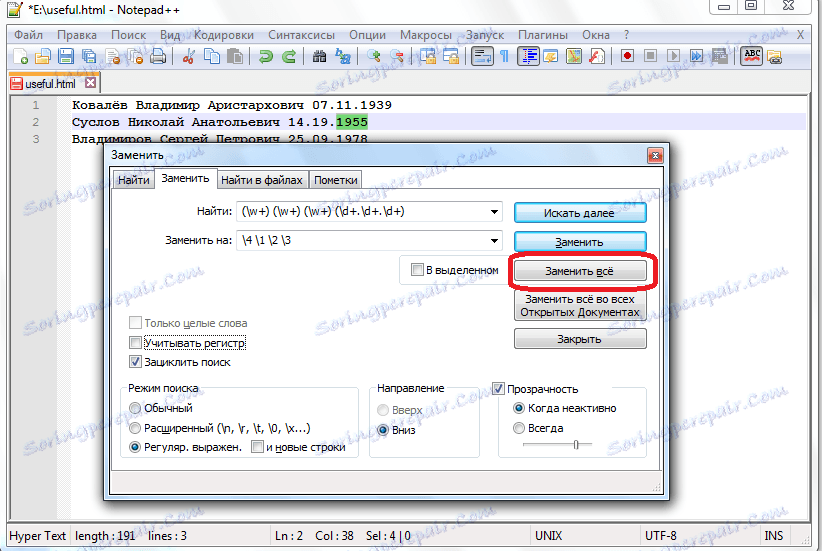Uncheck the "Прозрачность" checkbox
The height and width of the screenshot is (551, 822).
pos(499,389)
